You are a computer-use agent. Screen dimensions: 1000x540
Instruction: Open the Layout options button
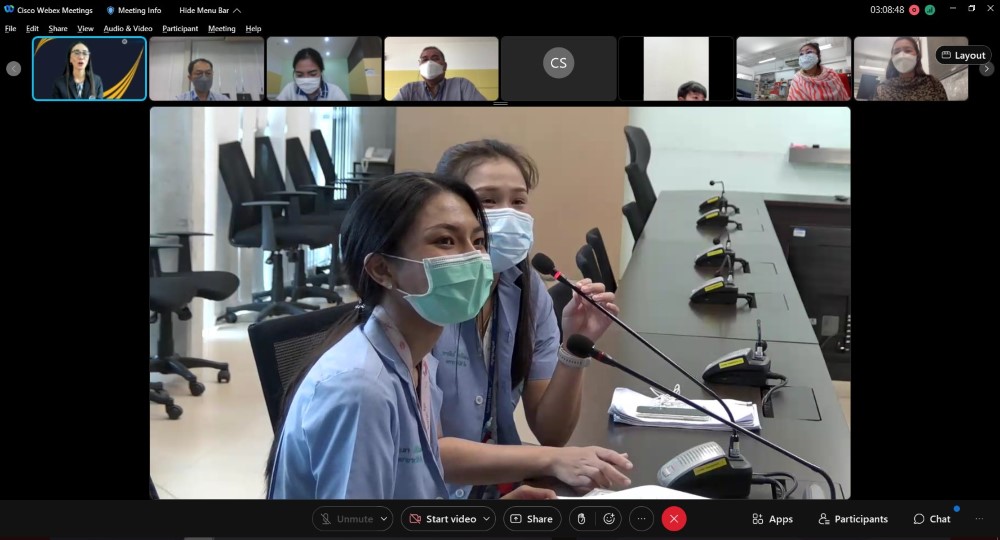coord(963,55)
